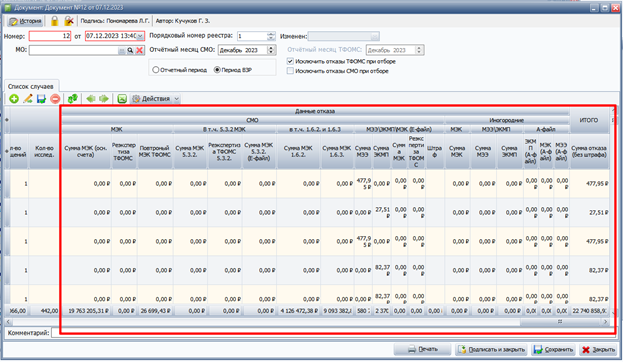The image size is (624, 363).
Task: Clear the МО field with red X
Action: (139, 51)
